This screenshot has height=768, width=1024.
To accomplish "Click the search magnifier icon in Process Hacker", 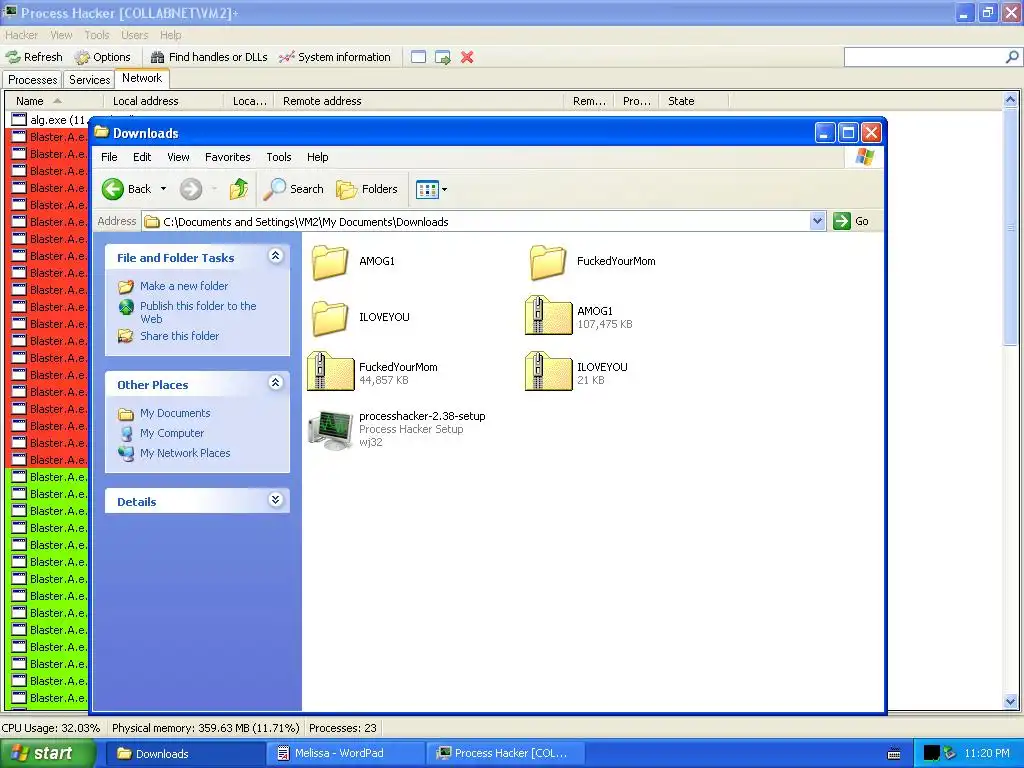I will click(1012, 57).
